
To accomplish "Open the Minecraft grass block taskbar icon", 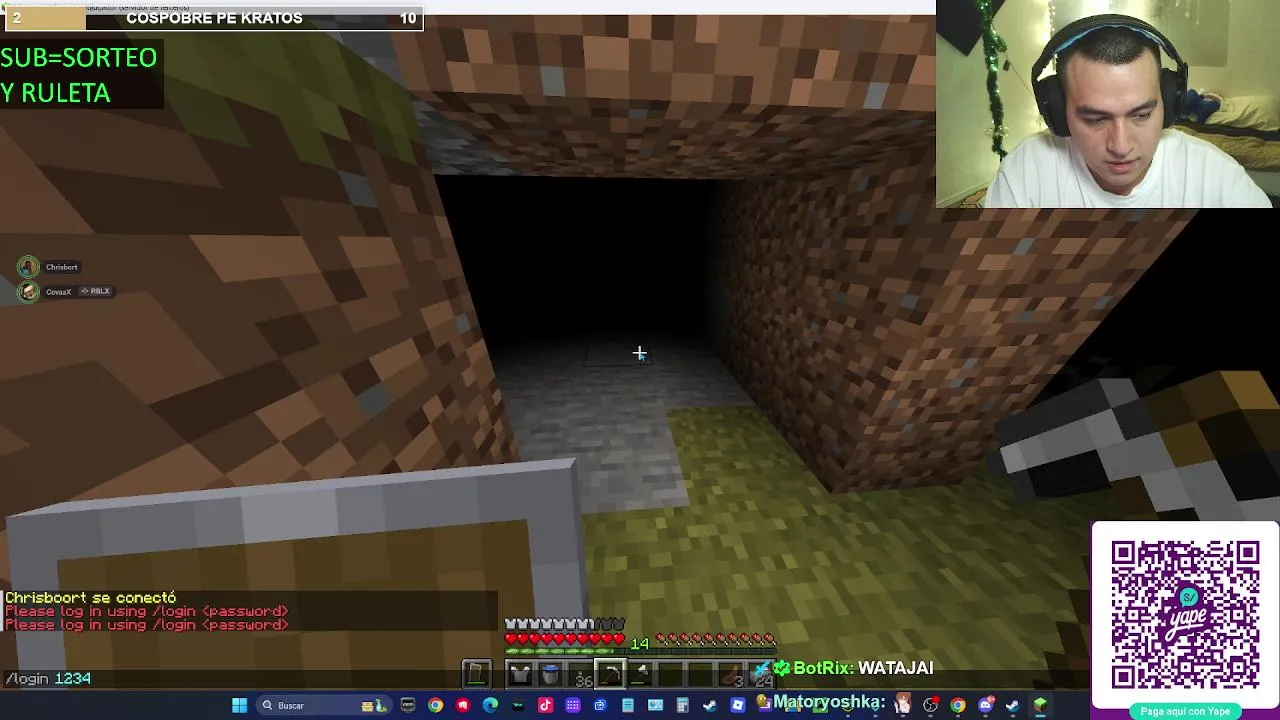I will (x=1040, y=705).
